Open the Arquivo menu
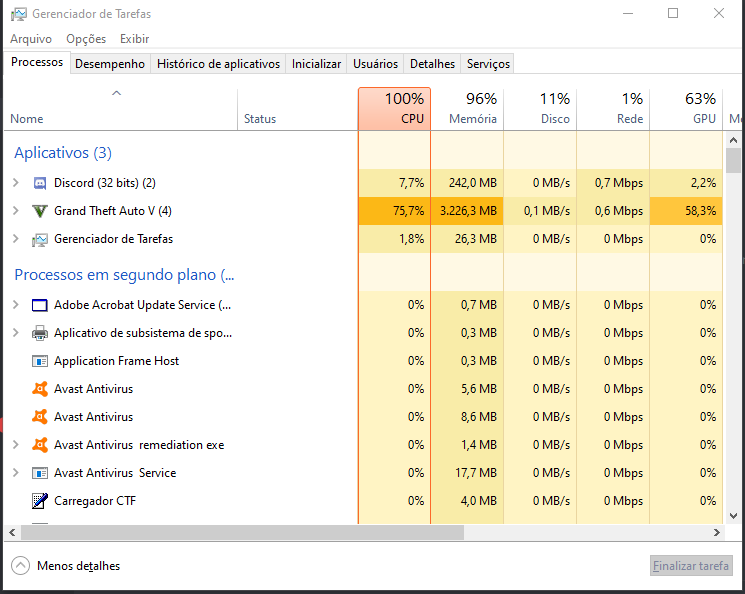This screenshot has width=745, height=594. point(31,39)
